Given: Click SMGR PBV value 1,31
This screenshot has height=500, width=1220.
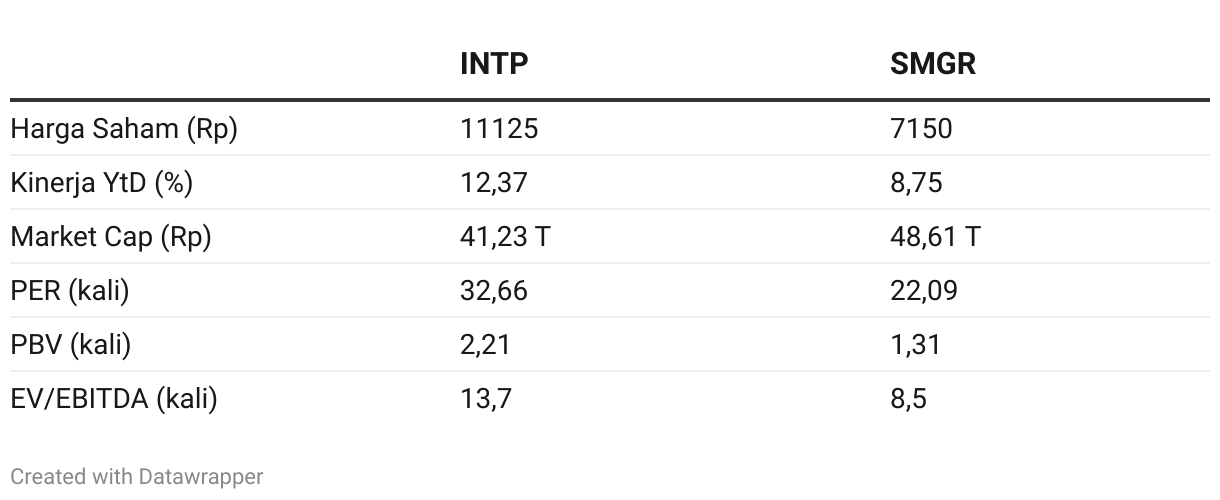Looking at the screenshot, I should (x=915, y=345).
